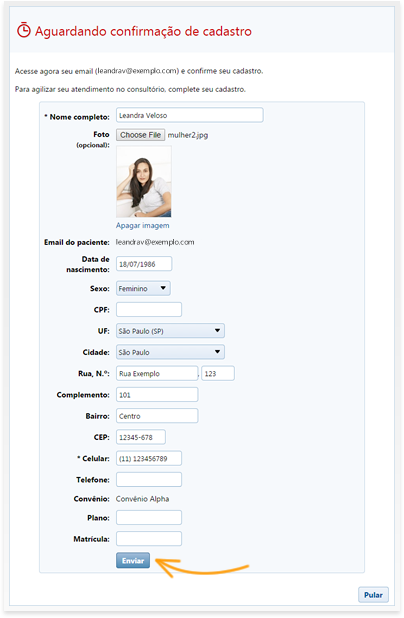Click the empty CPF field
This screenshot has height=618, width=404.
pyautogui.click(x=149, y=310)
